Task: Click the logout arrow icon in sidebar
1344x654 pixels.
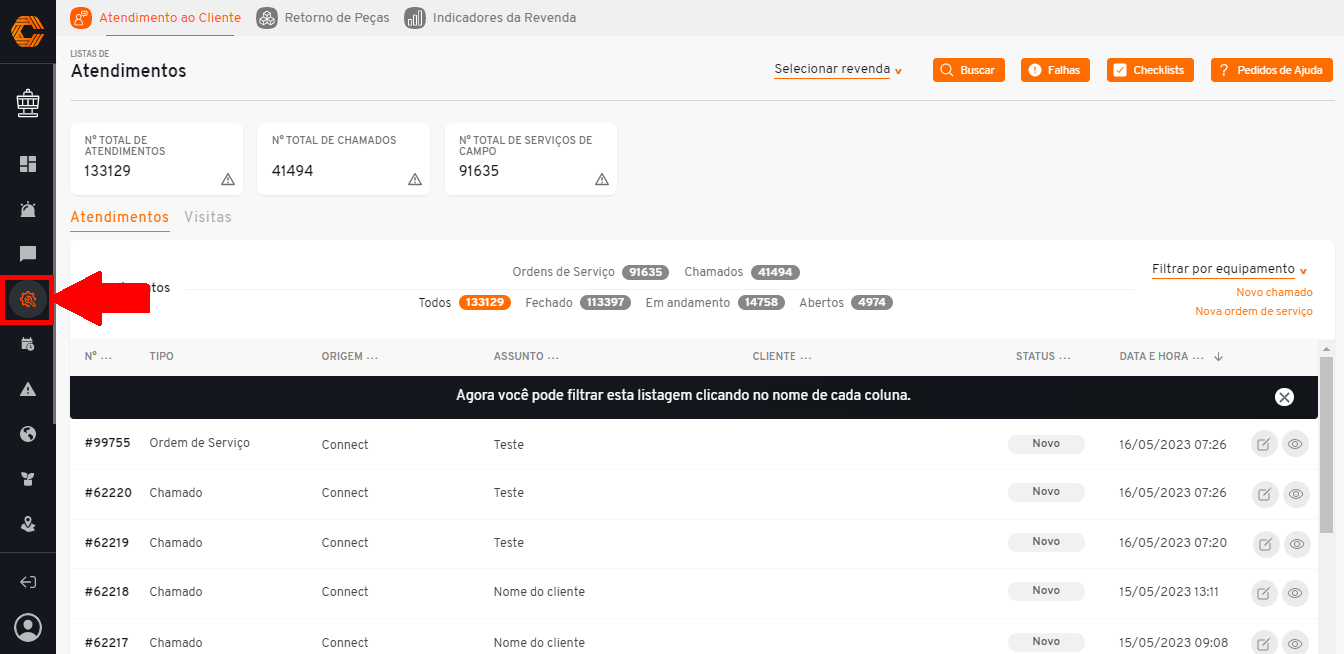Action: (28, 582)
